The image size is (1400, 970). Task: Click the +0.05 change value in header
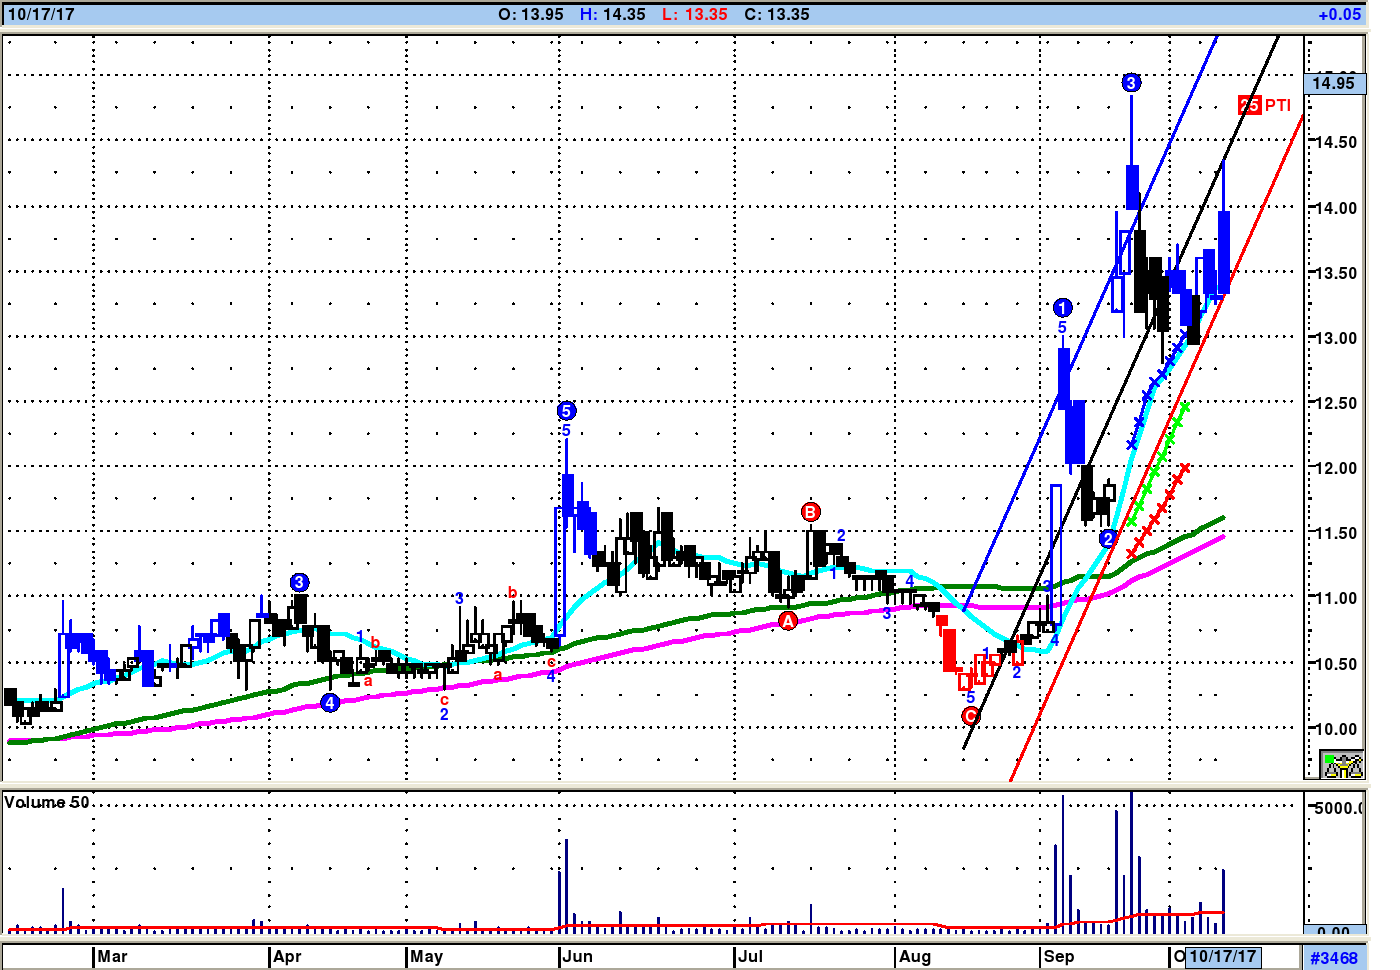[1339, 14]
